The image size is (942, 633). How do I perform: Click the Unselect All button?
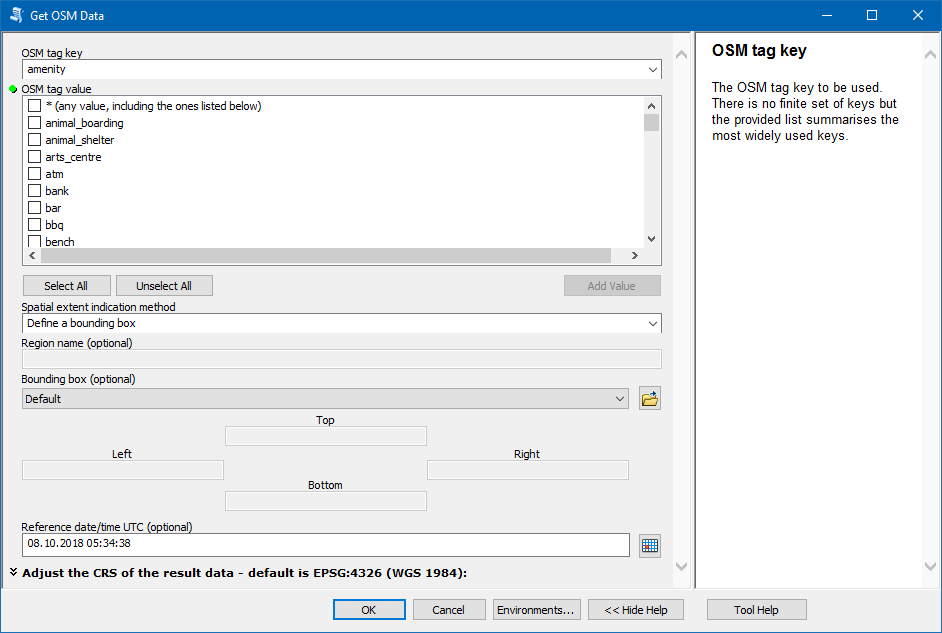click(x=164, y=286)
